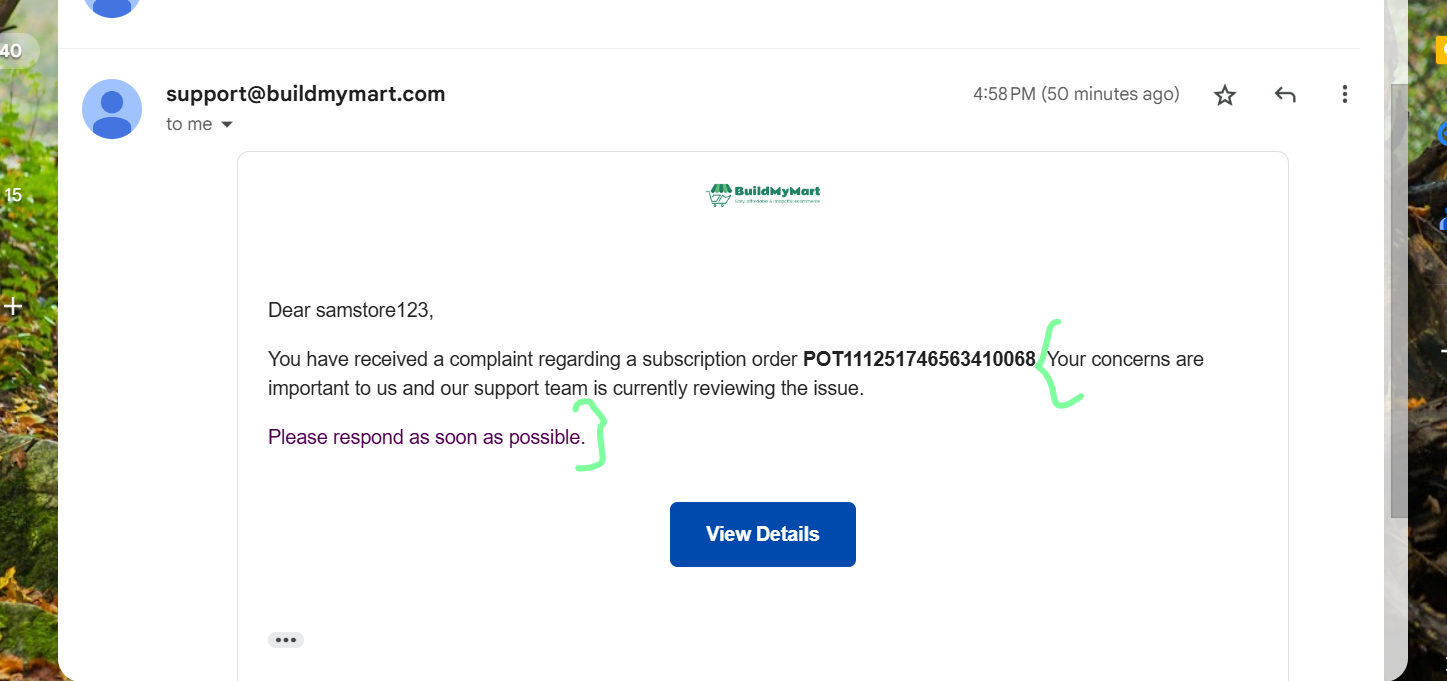
Task: Click the BuildMyMart logo in email
Action: click(763, 194)
